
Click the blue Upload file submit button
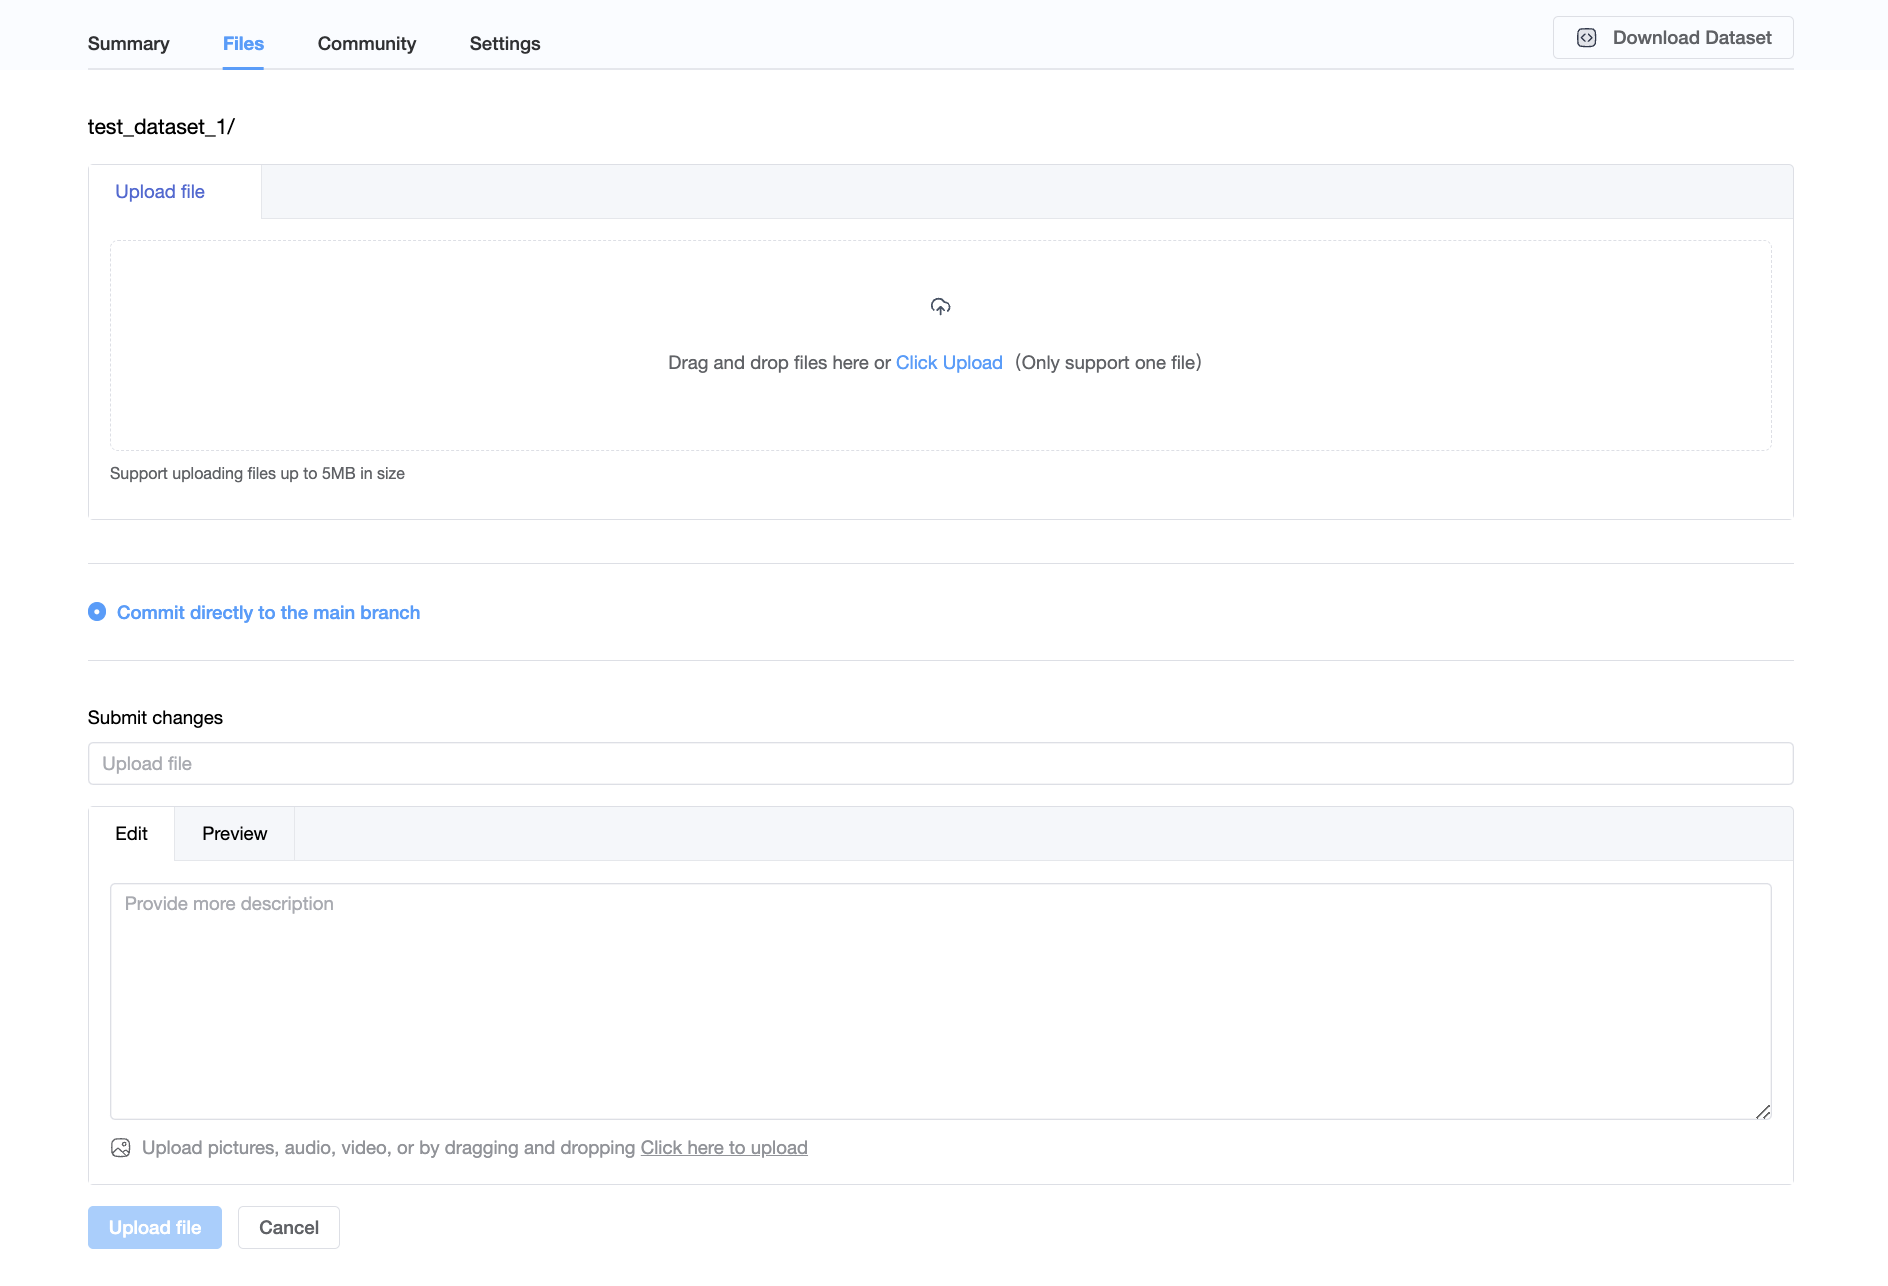click(155, 1228)
